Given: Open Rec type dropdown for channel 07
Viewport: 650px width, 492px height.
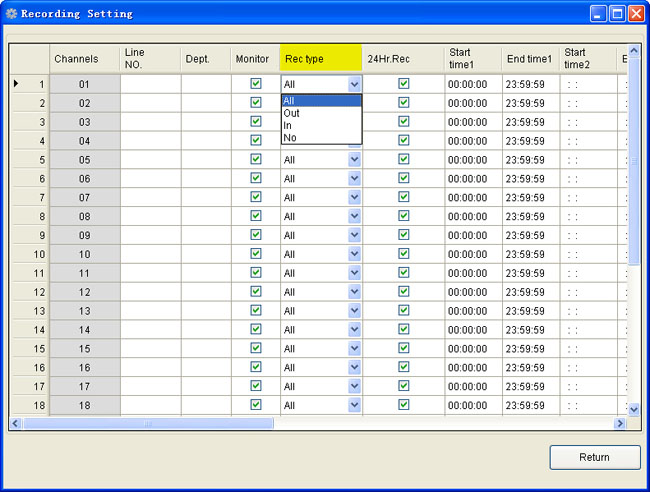Looking at the screenshot, I should pos(354,197).
